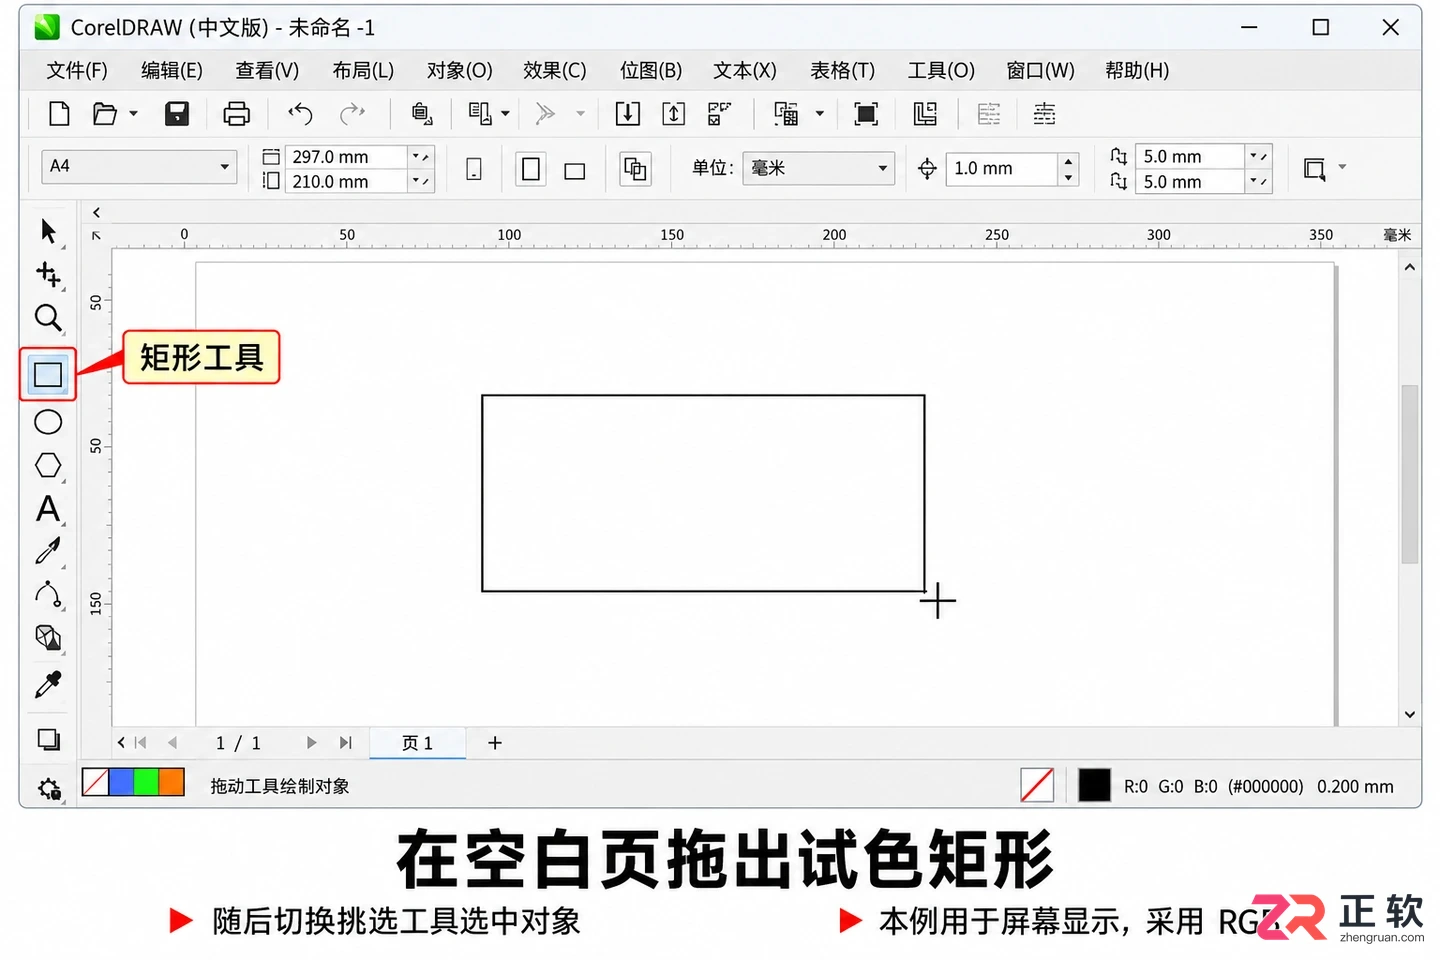
Task: Increase the 1.0 mm nudge value
Action: tap(1068, 161)
